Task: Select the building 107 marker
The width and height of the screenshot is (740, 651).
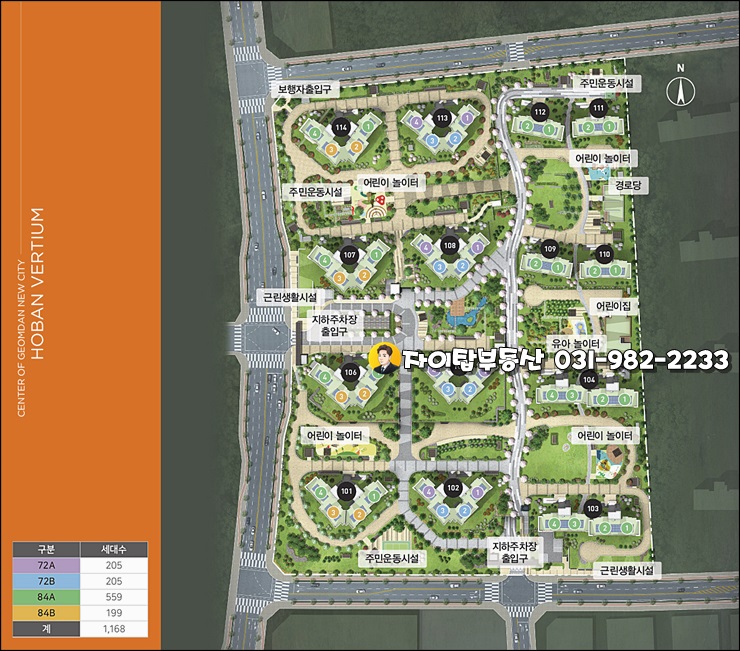Action: pyautogui.click(x=349, y=255)
